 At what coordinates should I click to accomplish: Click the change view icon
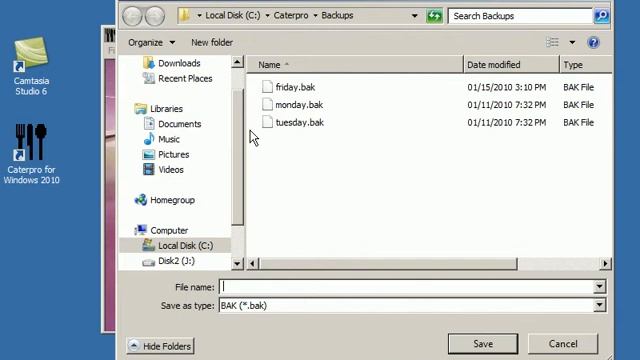(x=552, y=42)
